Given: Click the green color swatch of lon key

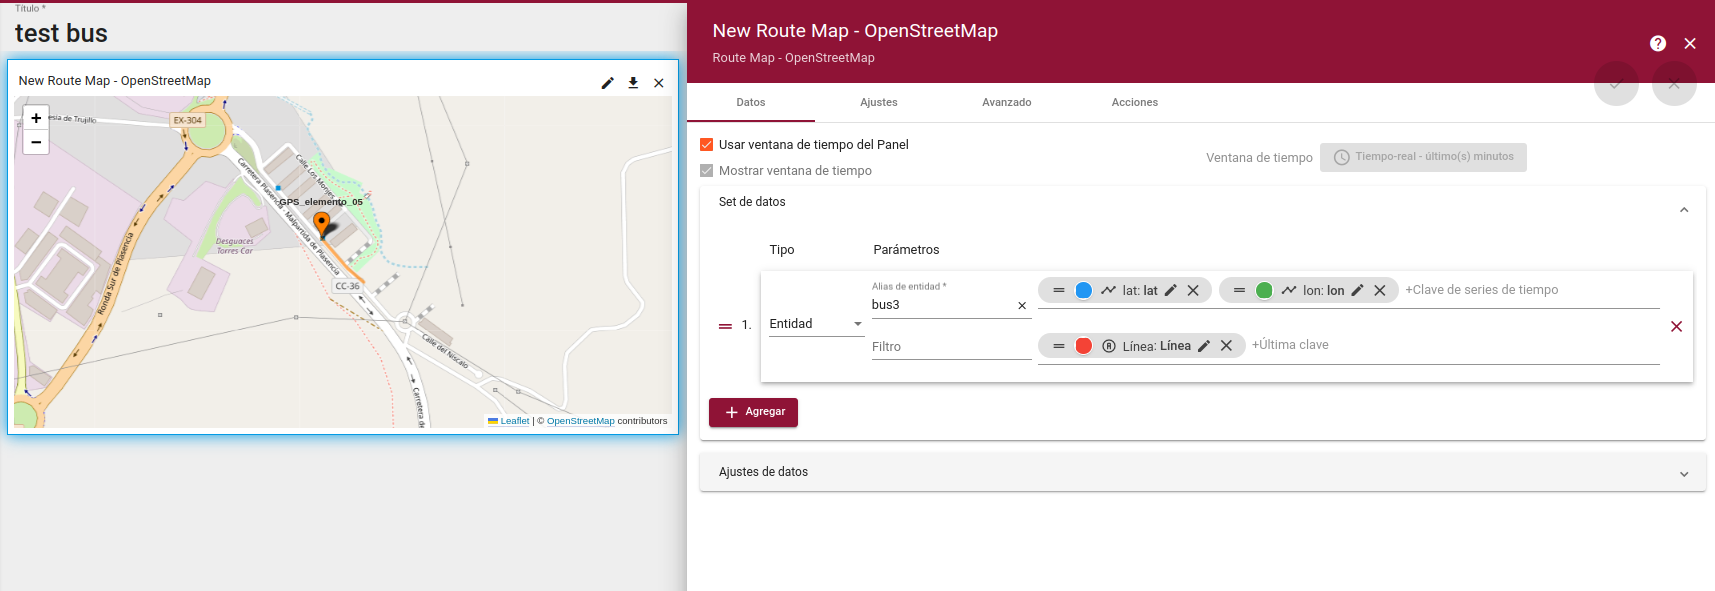Looking at the screenshot, I should [1264, 291].
